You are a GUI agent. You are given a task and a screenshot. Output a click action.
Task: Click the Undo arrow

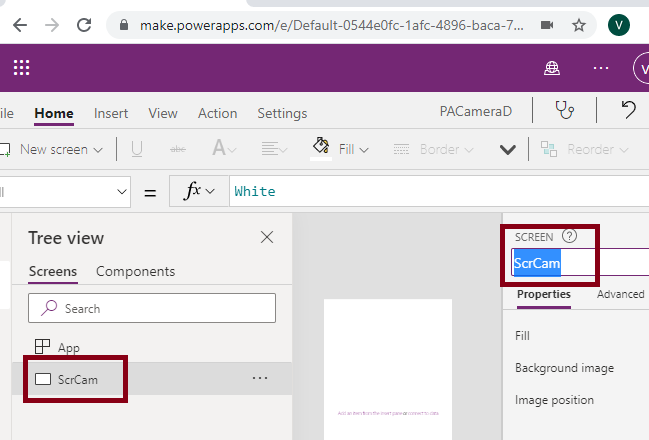[x=628, y=110]
